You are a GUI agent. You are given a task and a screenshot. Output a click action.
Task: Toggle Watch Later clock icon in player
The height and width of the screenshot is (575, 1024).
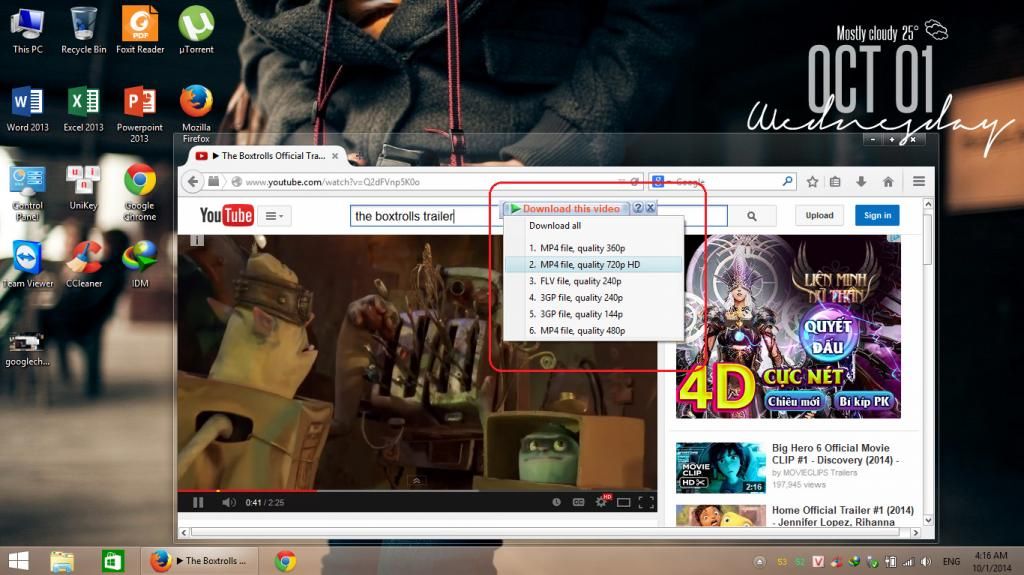pos(556,502)
